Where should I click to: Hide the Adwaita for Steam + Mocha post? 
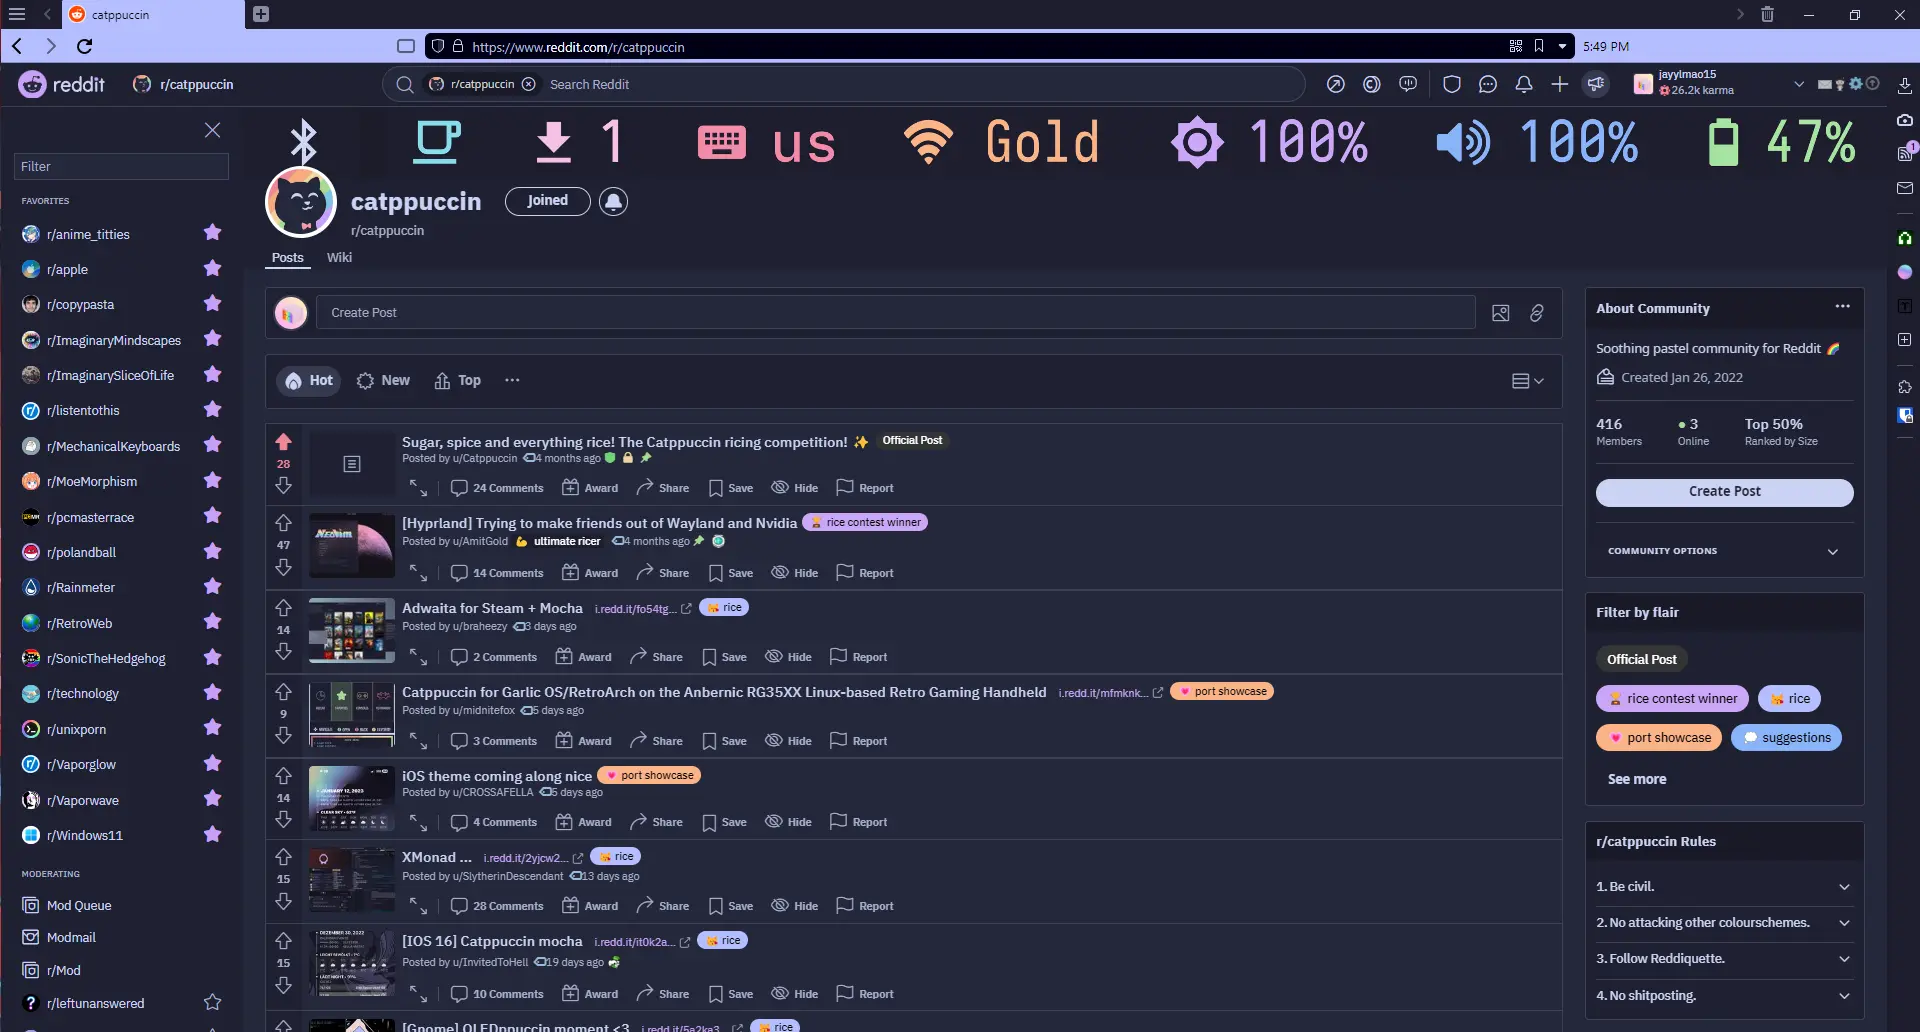point(788,657)
